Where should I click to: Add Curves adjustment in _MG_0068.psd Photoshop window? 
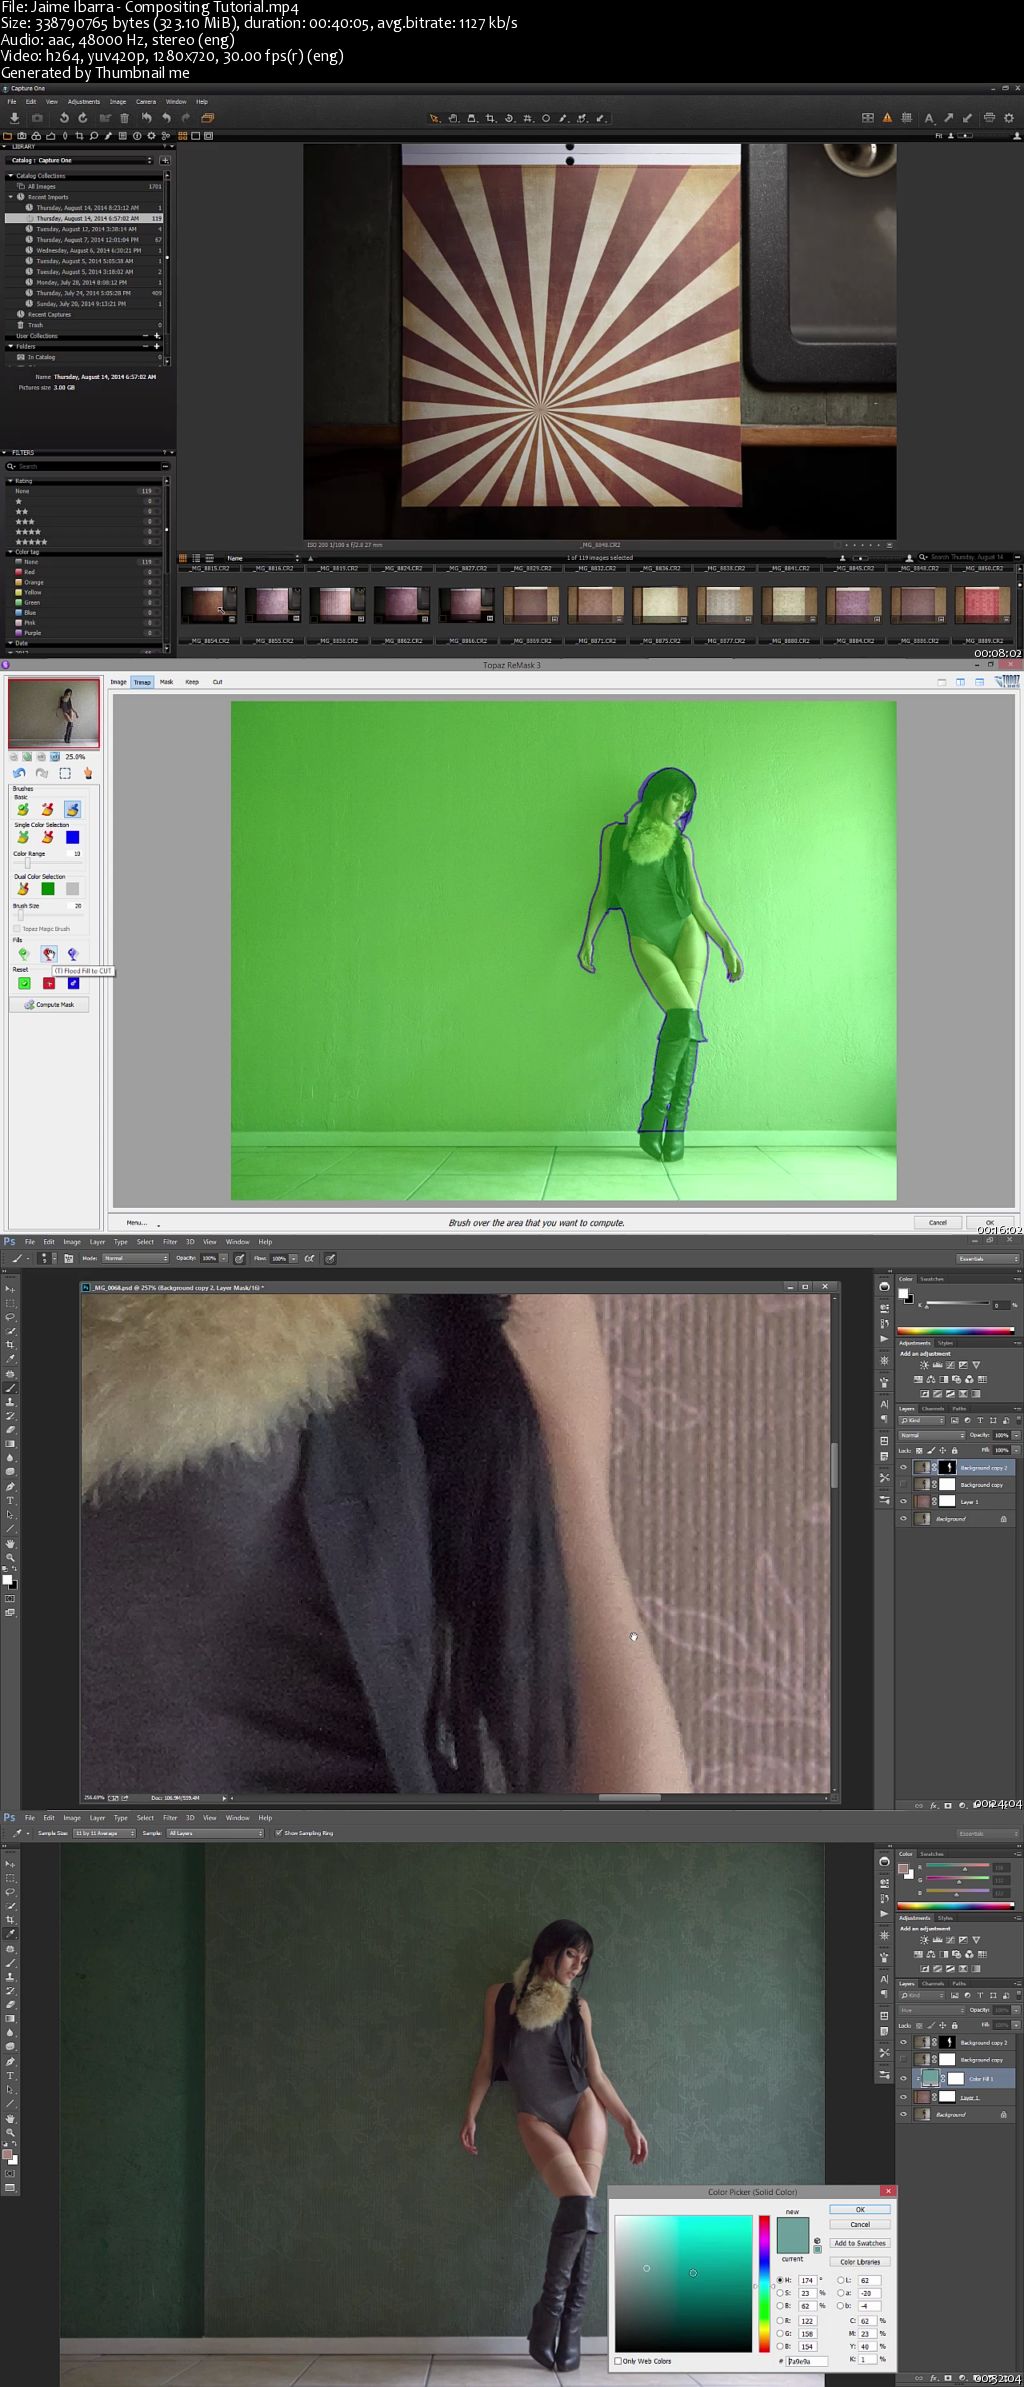coord(950,1365)
